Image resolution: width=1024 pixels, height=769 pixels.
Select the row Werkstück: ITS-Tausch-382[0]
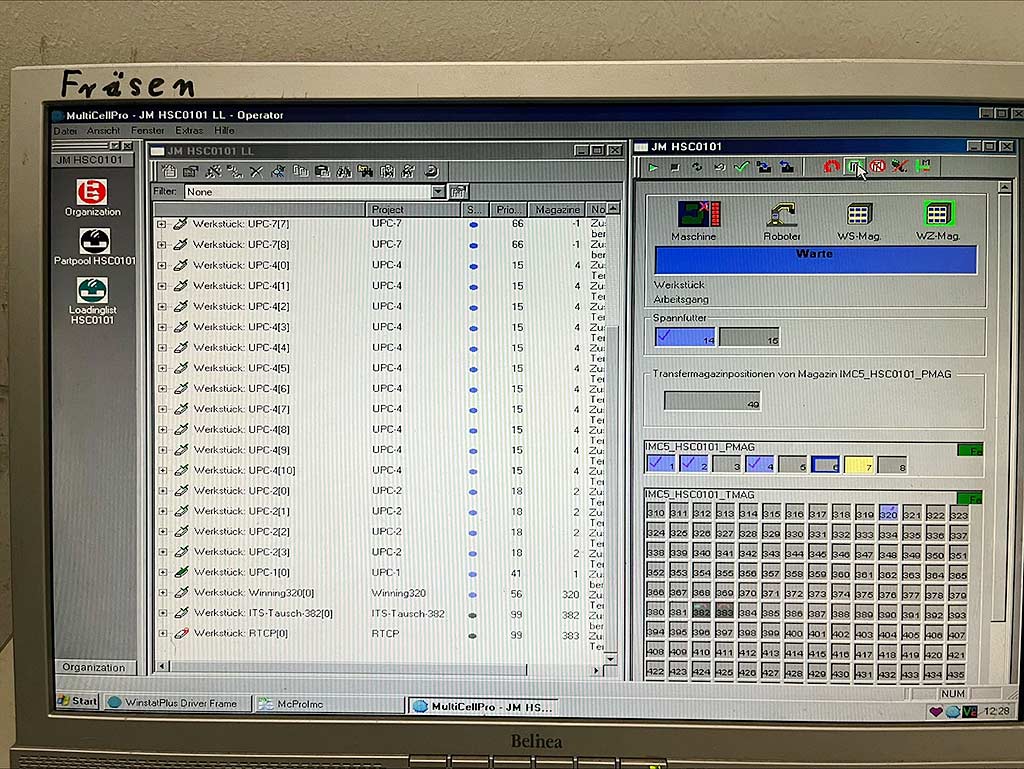tap(379, 613)
